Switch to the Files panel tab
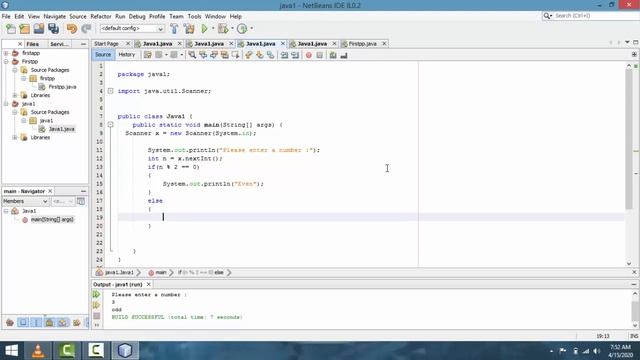 tap(33, 44)
